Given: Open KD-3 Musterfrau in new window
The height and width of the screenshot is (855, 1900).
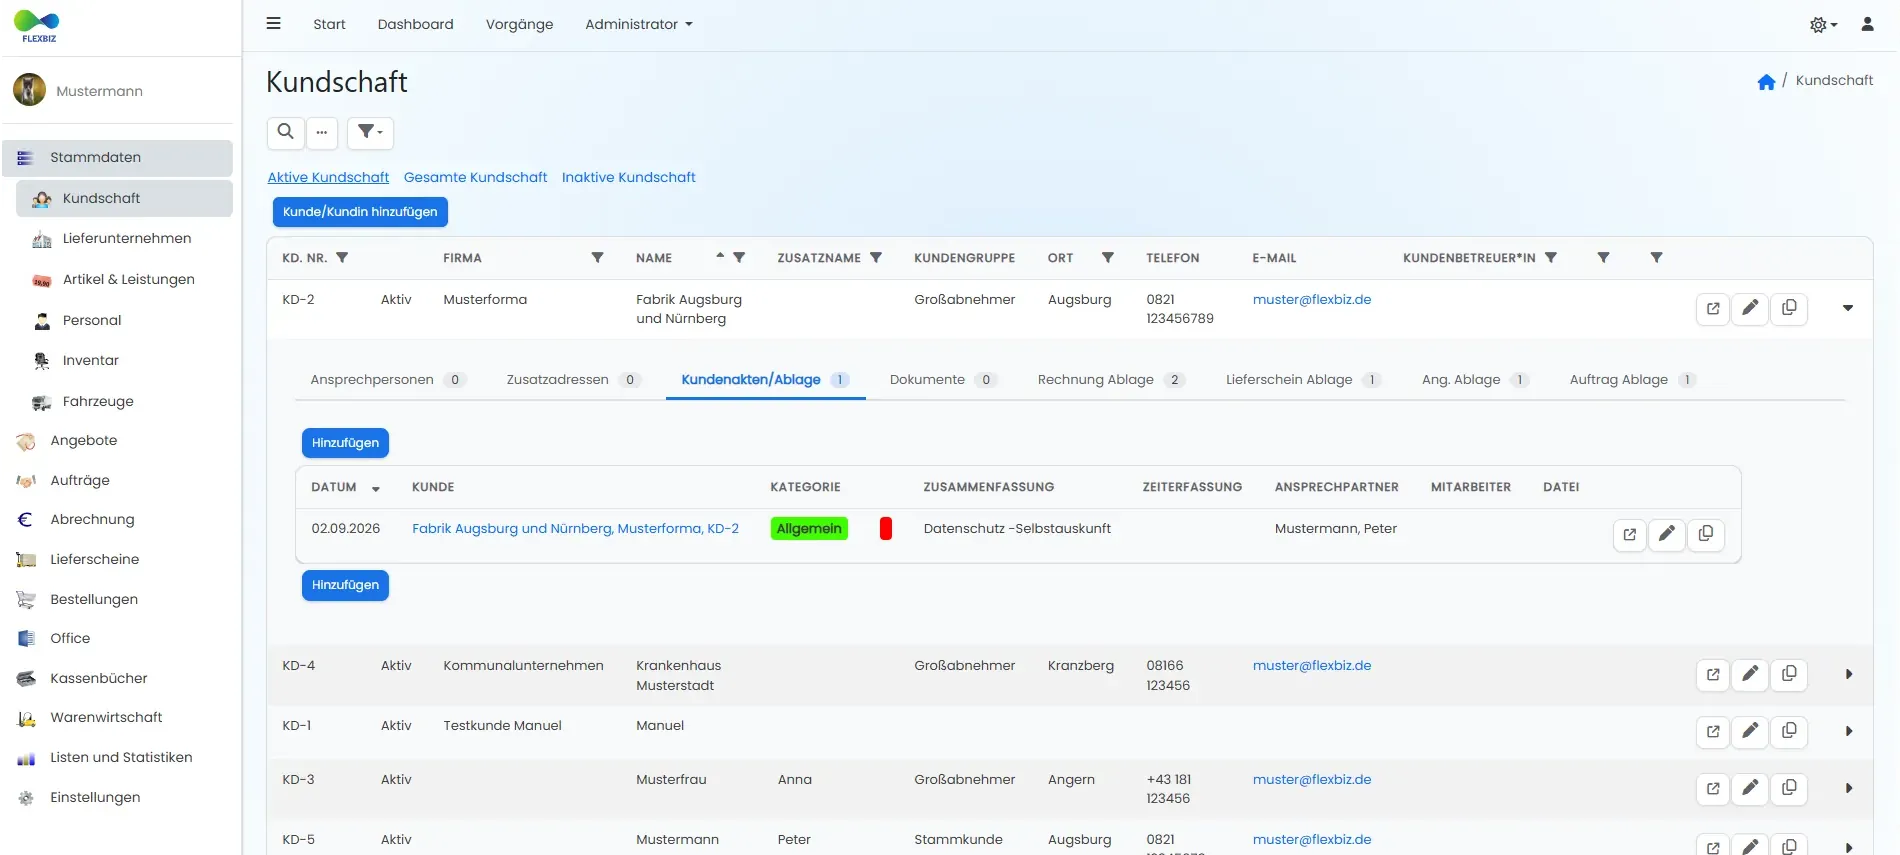Looking at the screenshot, I should [1713, 788].
